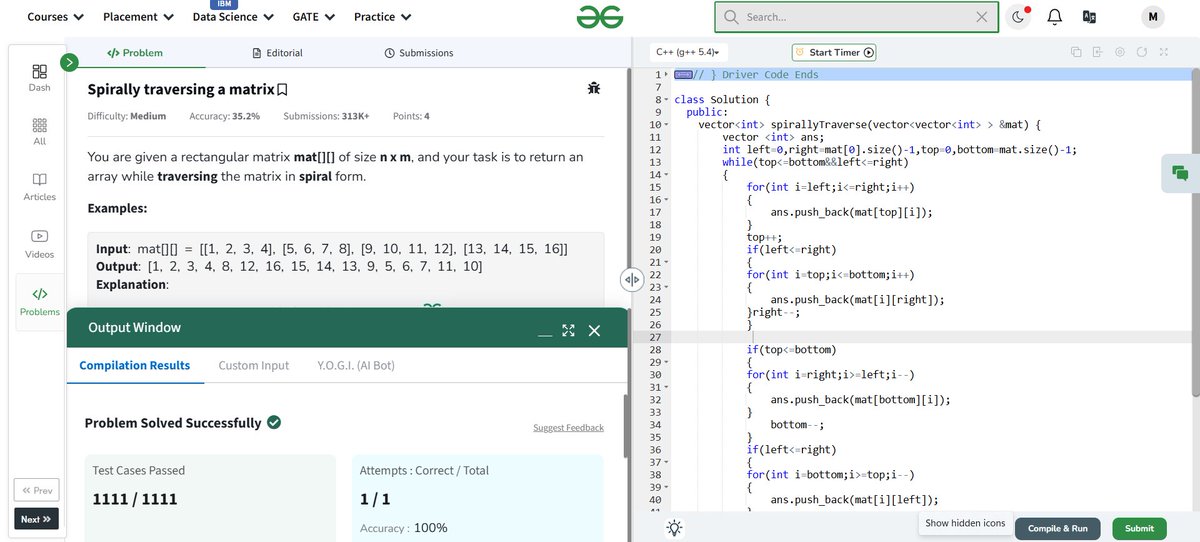Select the Custom Input tab
Viewport: 1200px width, 542px height.
pos(254,365)
